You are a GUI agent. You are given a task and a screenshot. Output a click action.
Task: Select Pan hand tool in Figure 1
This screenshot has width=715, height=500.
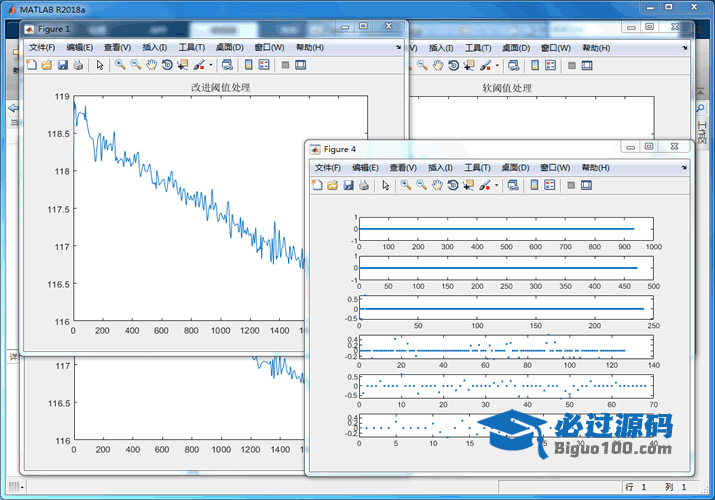pos(151,65)
